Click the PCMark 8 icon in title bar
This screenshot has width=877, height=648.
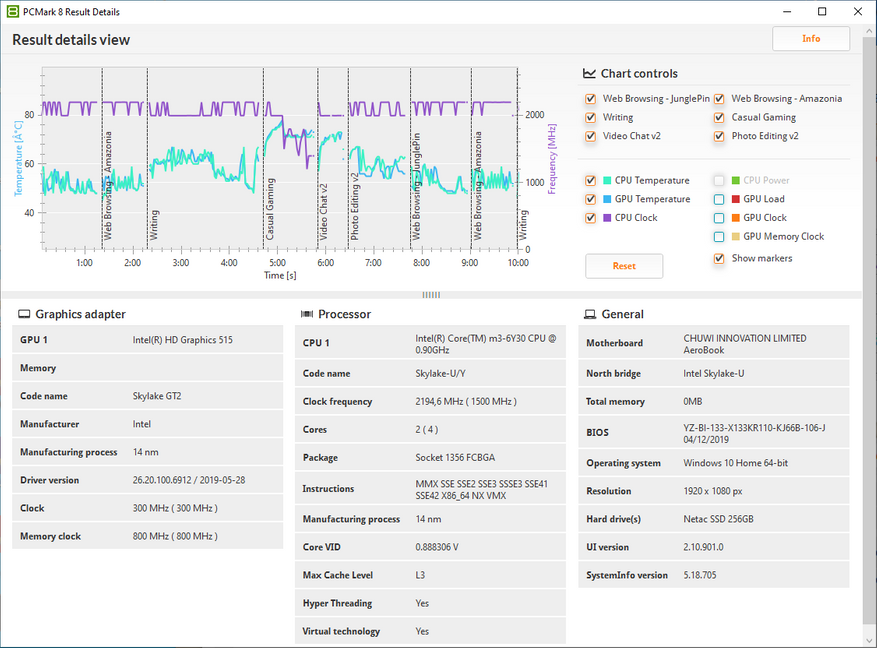pos(12,11)
